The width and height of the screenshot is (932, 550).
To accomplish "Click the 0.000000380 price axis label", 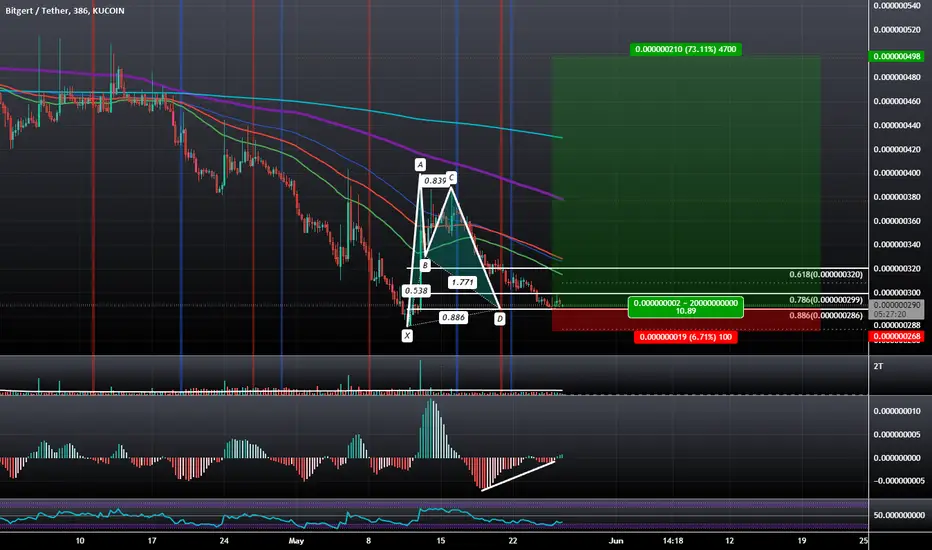I will (x=897, y=197).
